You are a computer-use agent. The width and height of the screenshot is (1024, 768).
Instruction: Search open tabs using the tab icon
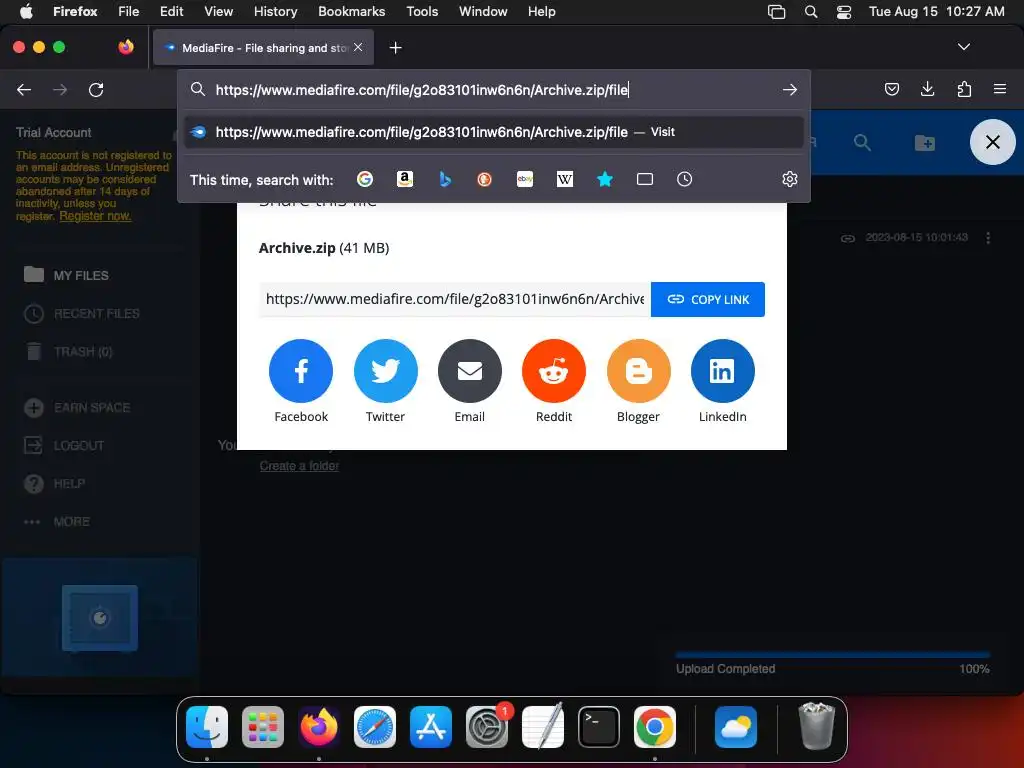point(645,179)
